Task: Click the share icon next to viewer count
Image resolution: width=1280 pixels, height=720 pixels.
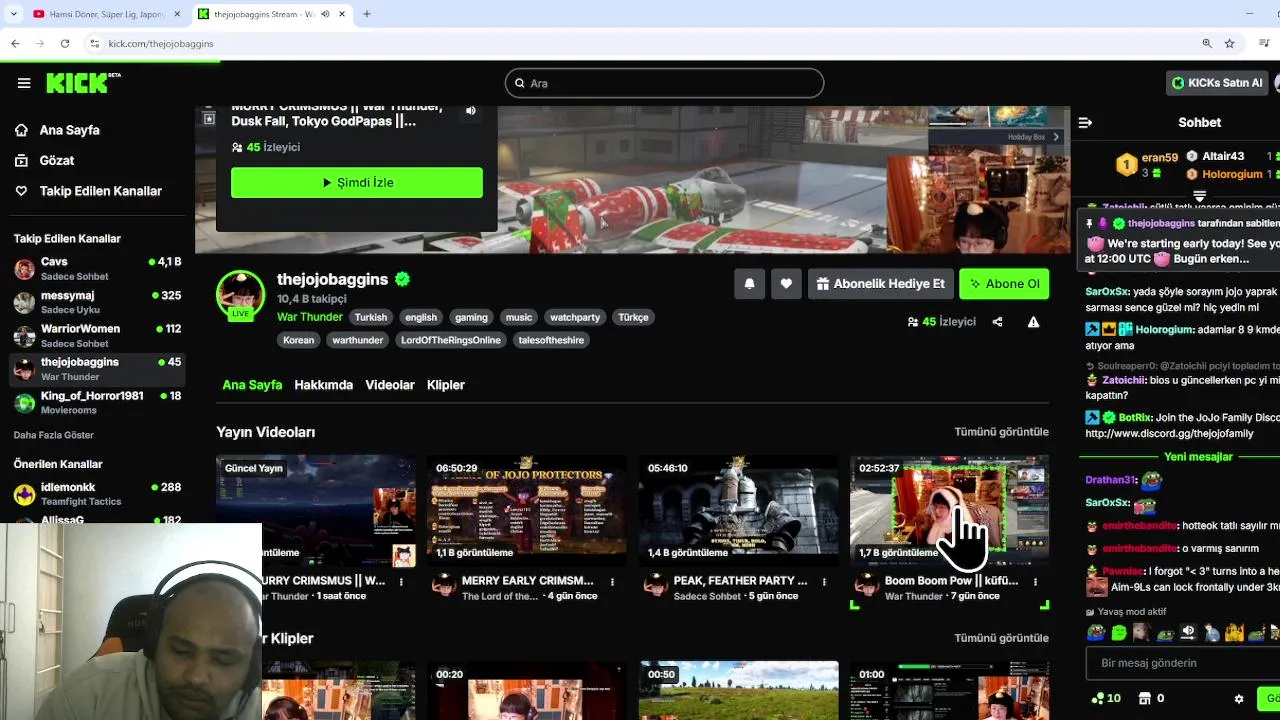Action: click(x=997, y=322)
